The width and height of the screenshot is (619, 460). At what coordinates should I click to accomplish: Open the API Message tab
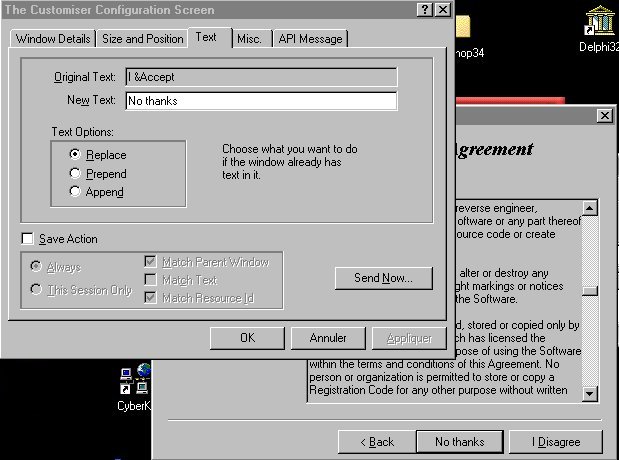pyautogui.click(x=309, y=39)
